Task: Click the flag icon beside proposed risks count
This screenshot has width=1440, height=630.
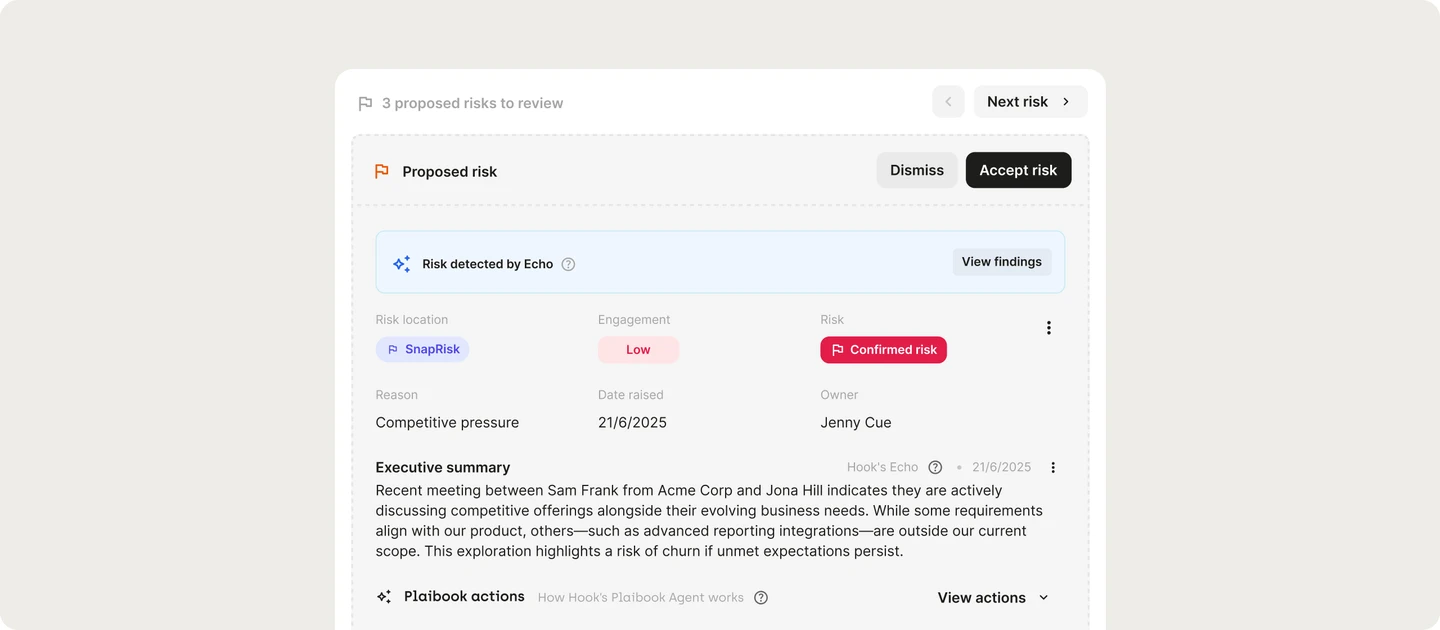Action: [365, 103]
